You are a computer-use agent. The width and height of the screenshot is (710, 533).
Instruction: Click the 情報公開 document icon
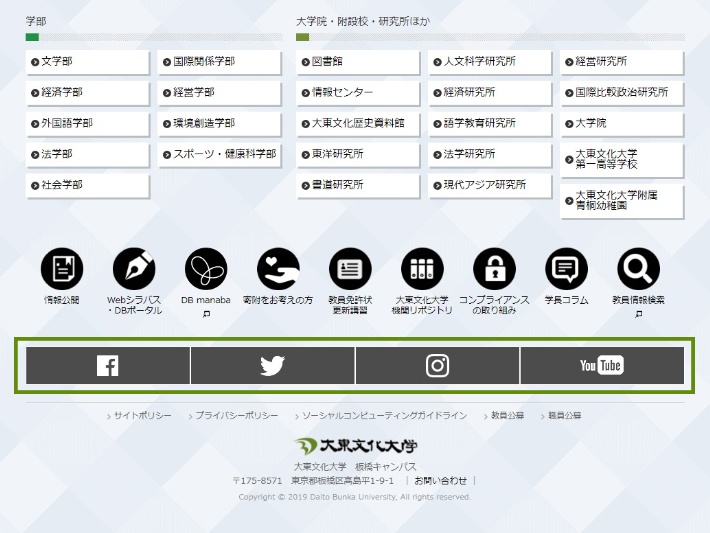62,269
